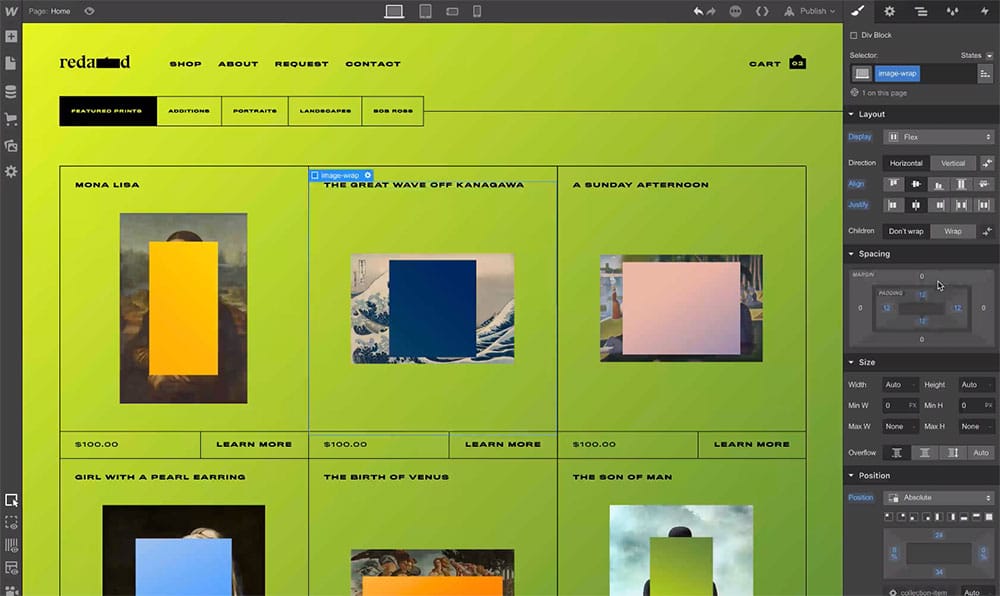Viewport: 1000px width, 596px height.
Task: Open the changes status indicator icon
Action: pyautogui.click(x=735, y=11)
